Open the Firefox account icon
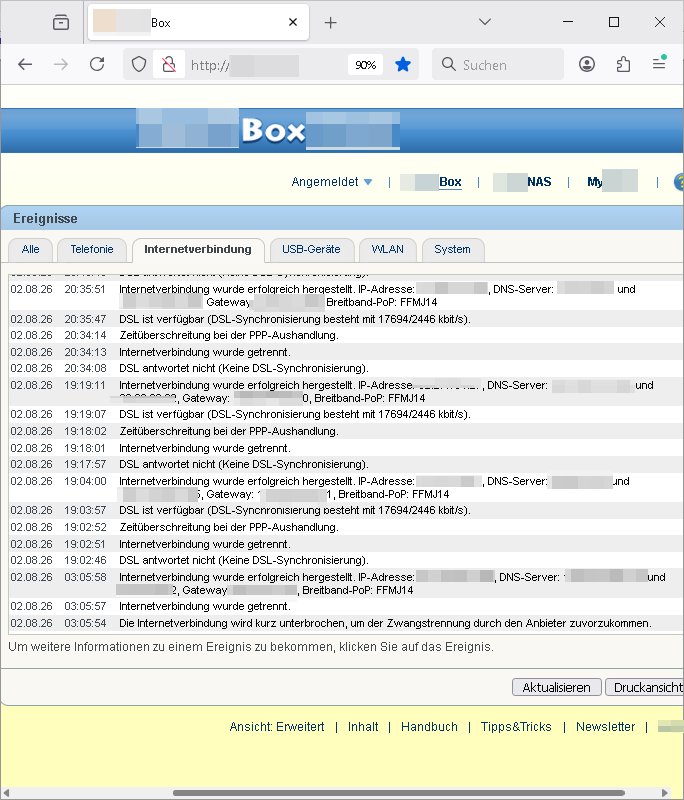 click(587, 64)
